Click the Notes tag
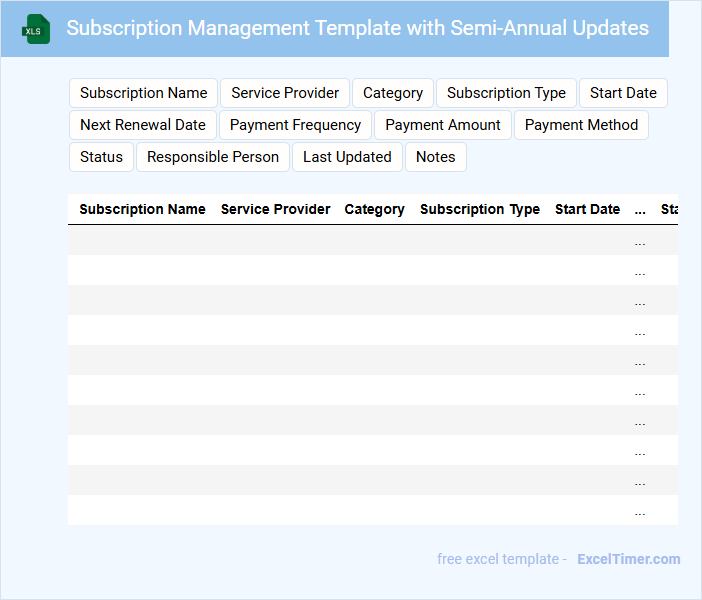The width and height of the screenshot is (702, 600). pos(435,157)
